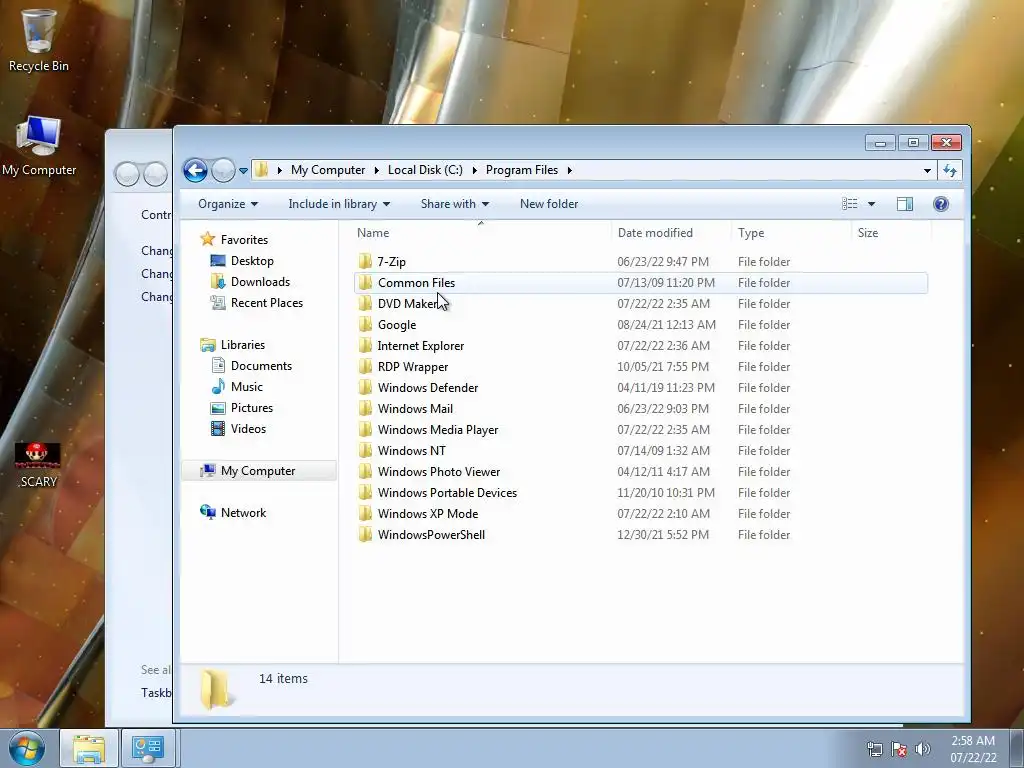
Task: Click the New folder button
Action: pyautogui.click(x=549, y=204)
